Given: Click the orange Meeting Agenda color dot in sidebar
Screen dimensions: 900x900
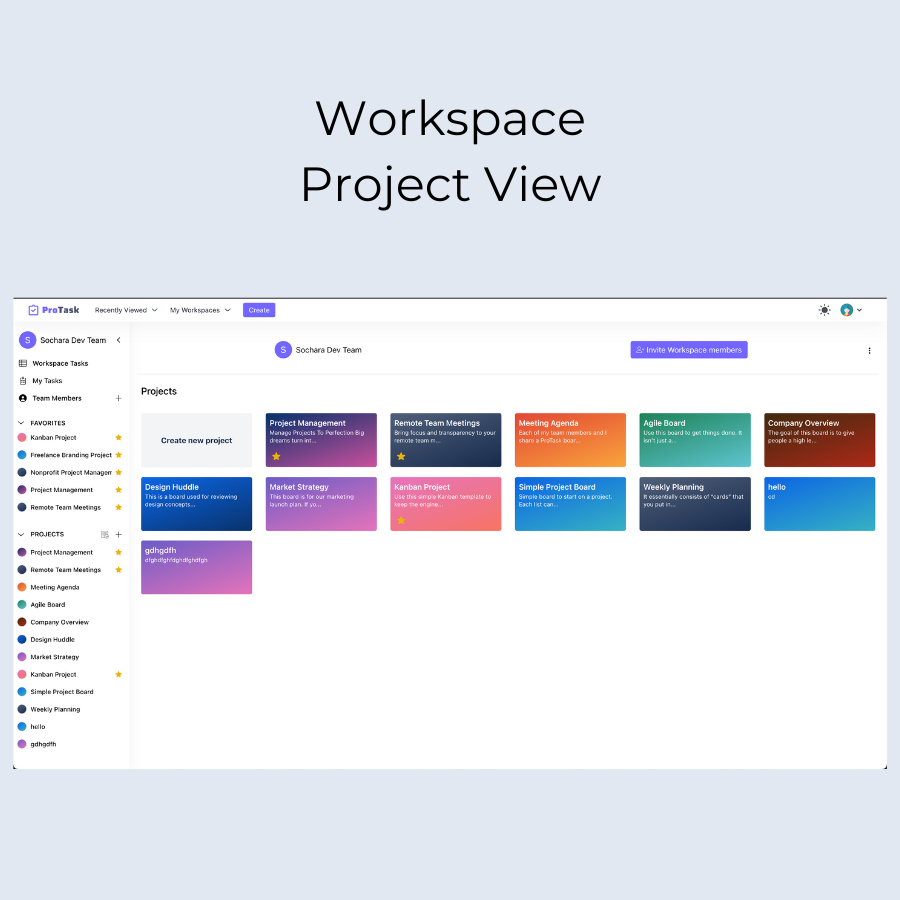Looking at the screenshot, I should point(22,587).
